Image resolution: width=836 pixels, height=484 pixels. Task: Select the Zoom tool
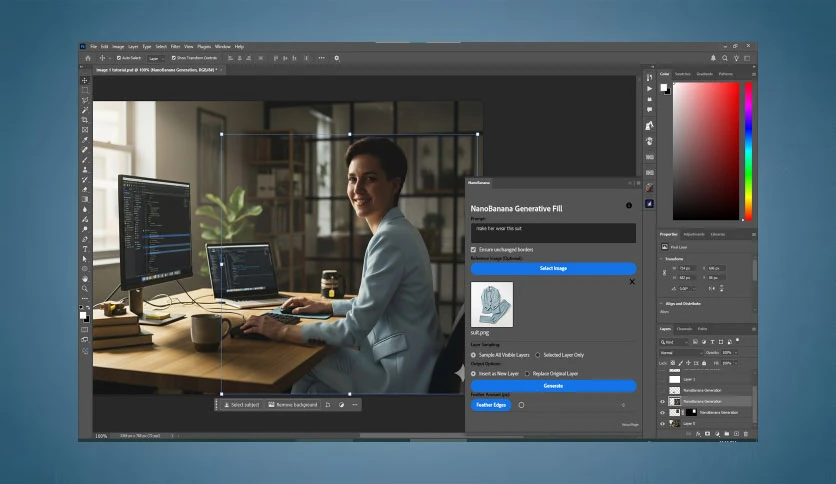click(x=85, y=288)
